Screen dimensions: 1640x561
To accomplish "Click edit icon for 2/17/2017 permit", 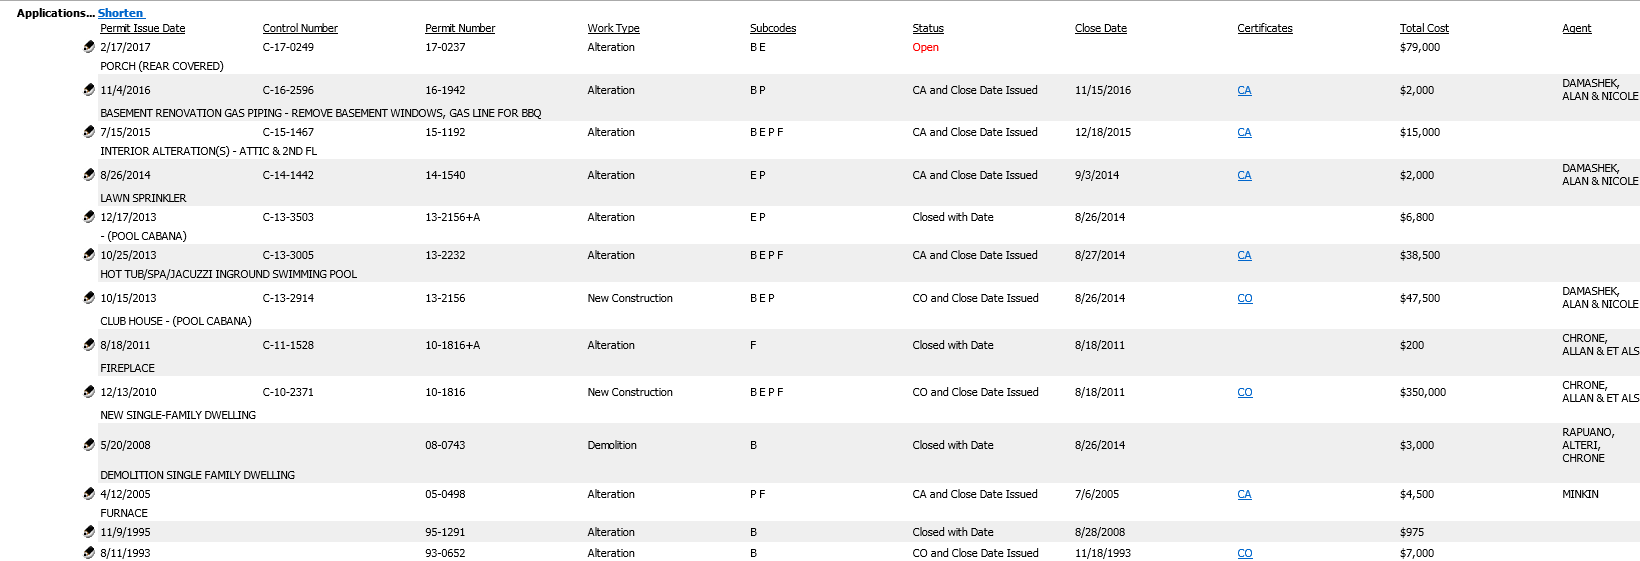I will tap(89, 46).
